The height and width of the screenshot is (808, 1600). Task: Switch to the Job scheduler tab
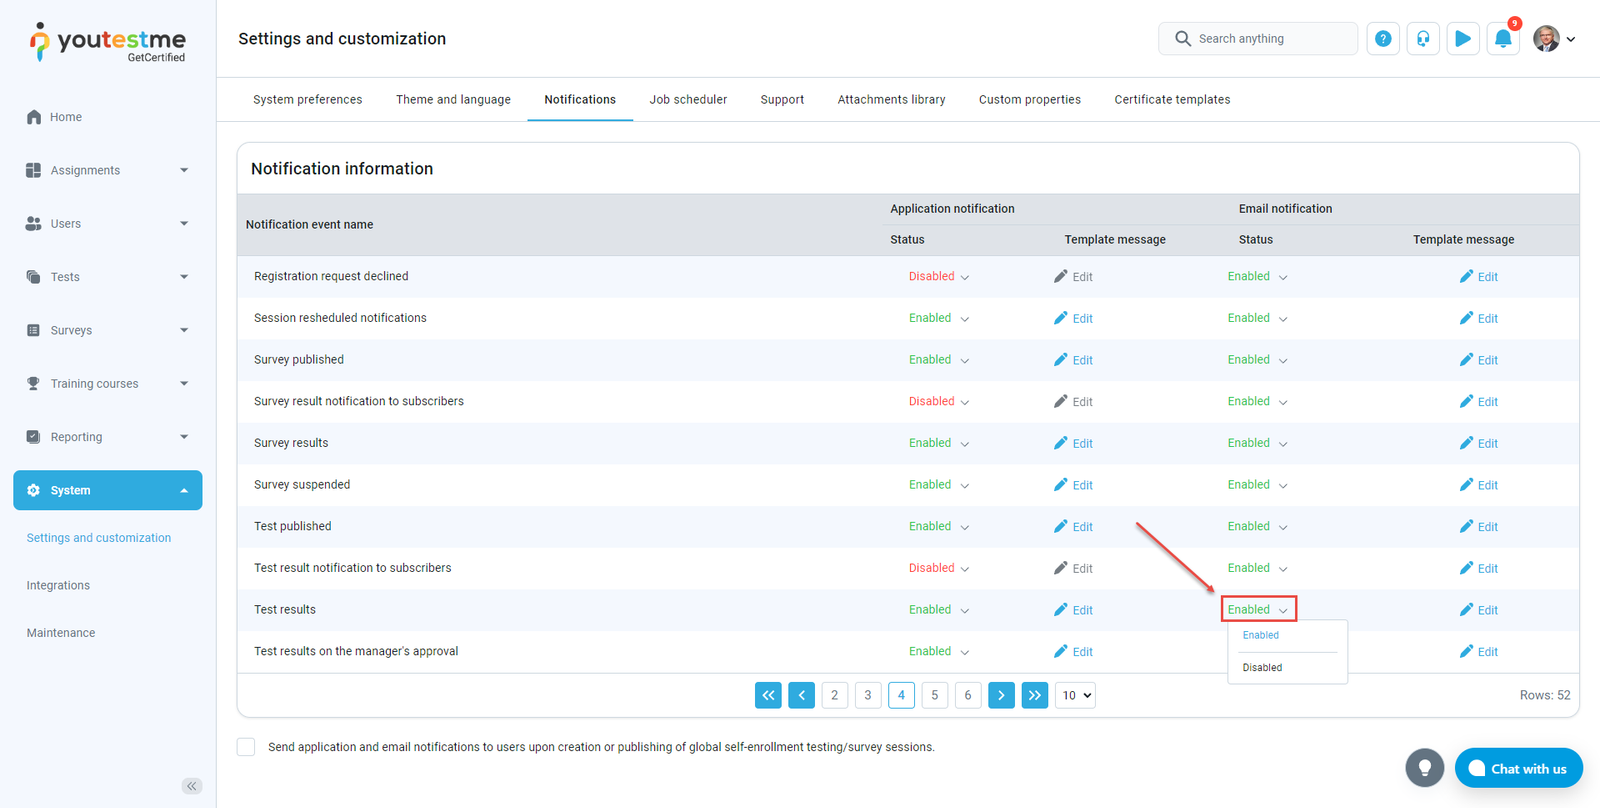(688, 100)
